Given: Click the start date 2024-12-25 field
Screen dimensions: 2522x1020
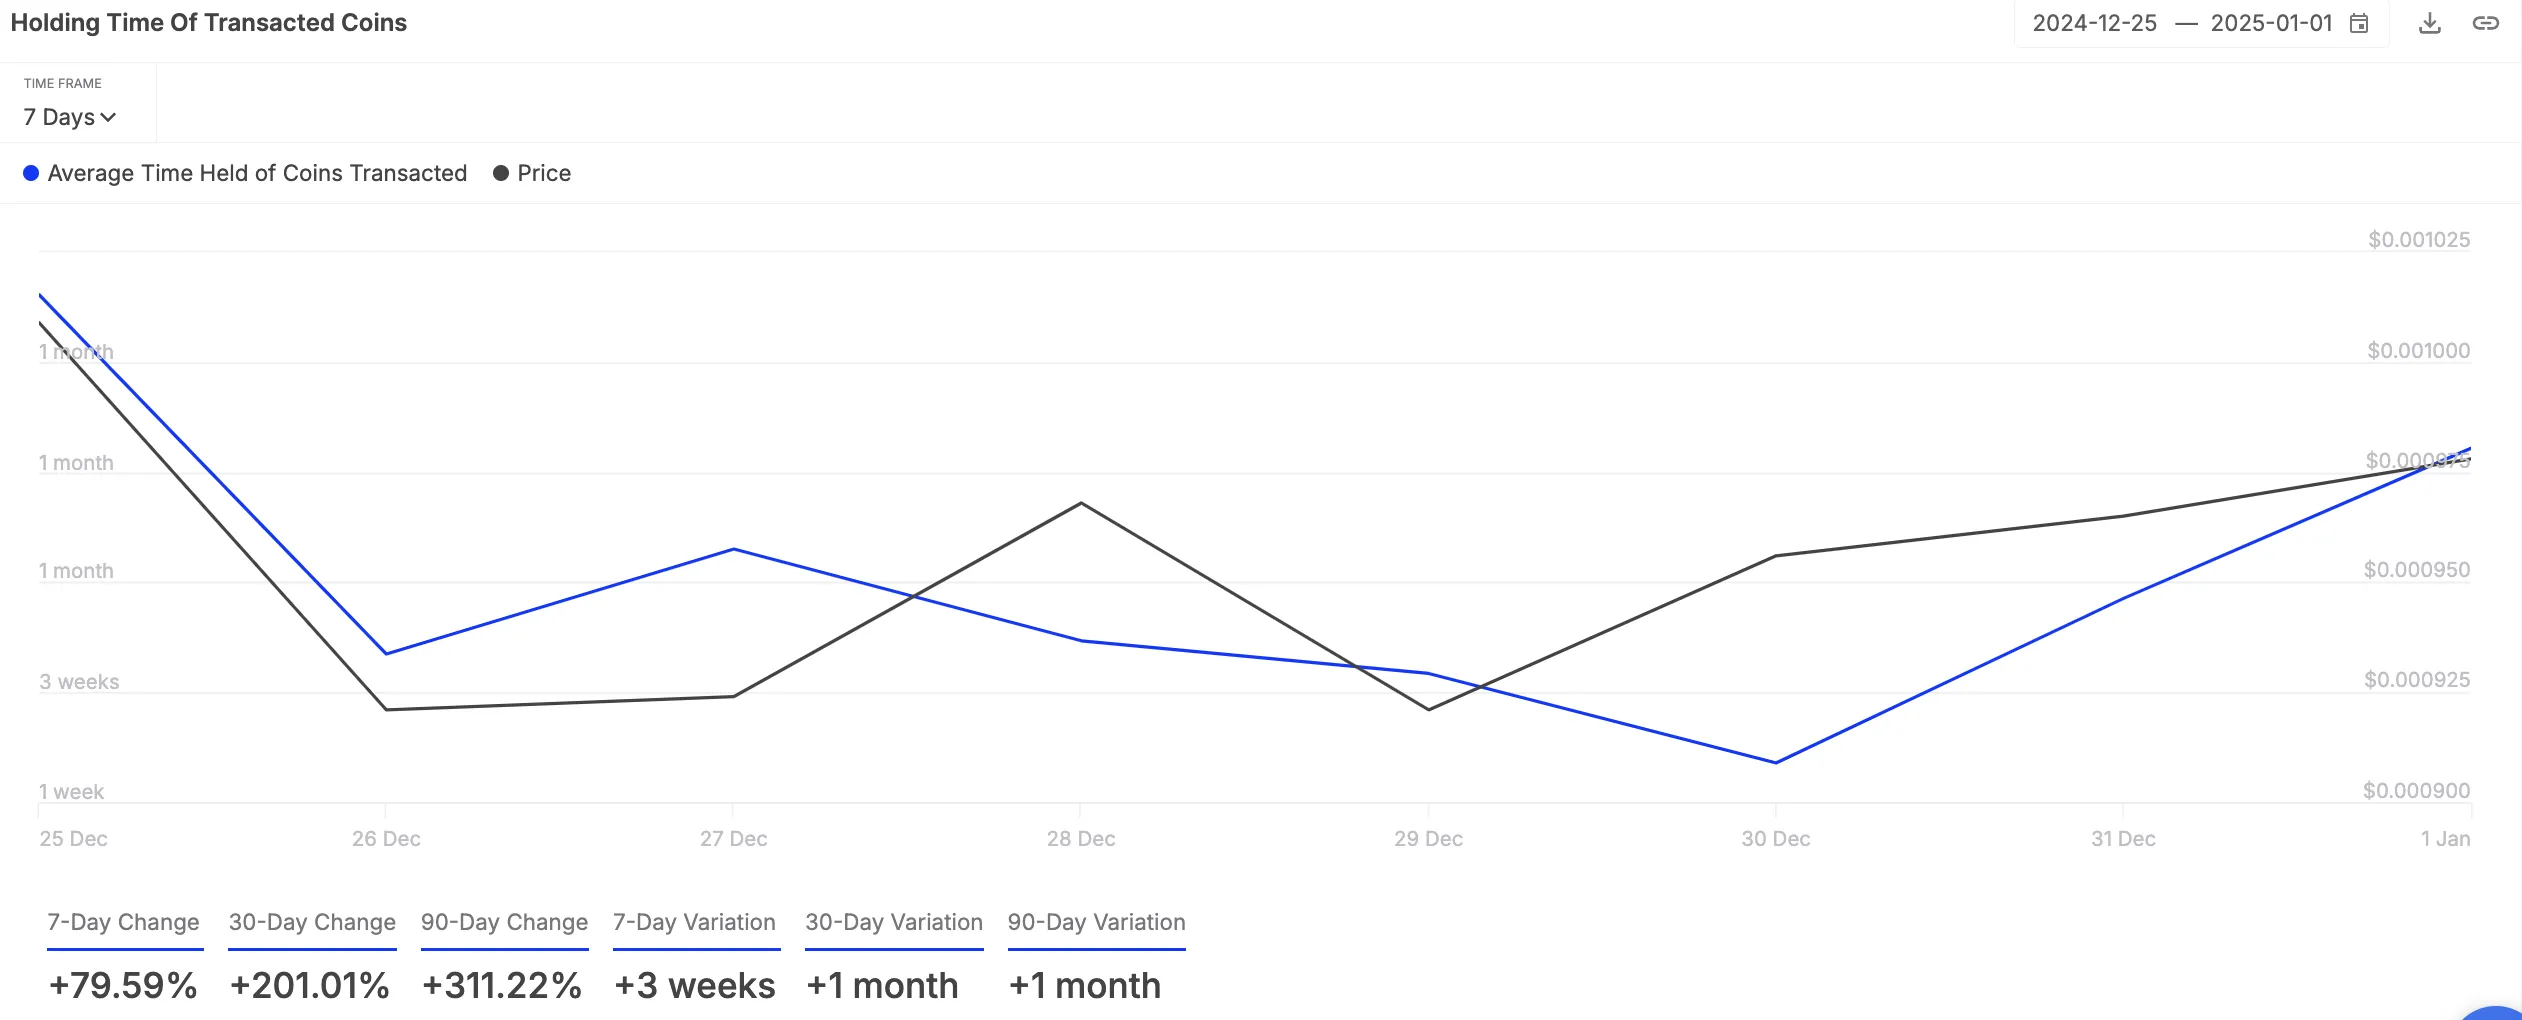Looking at the screenshot, I should click(x=2095, y=23).
